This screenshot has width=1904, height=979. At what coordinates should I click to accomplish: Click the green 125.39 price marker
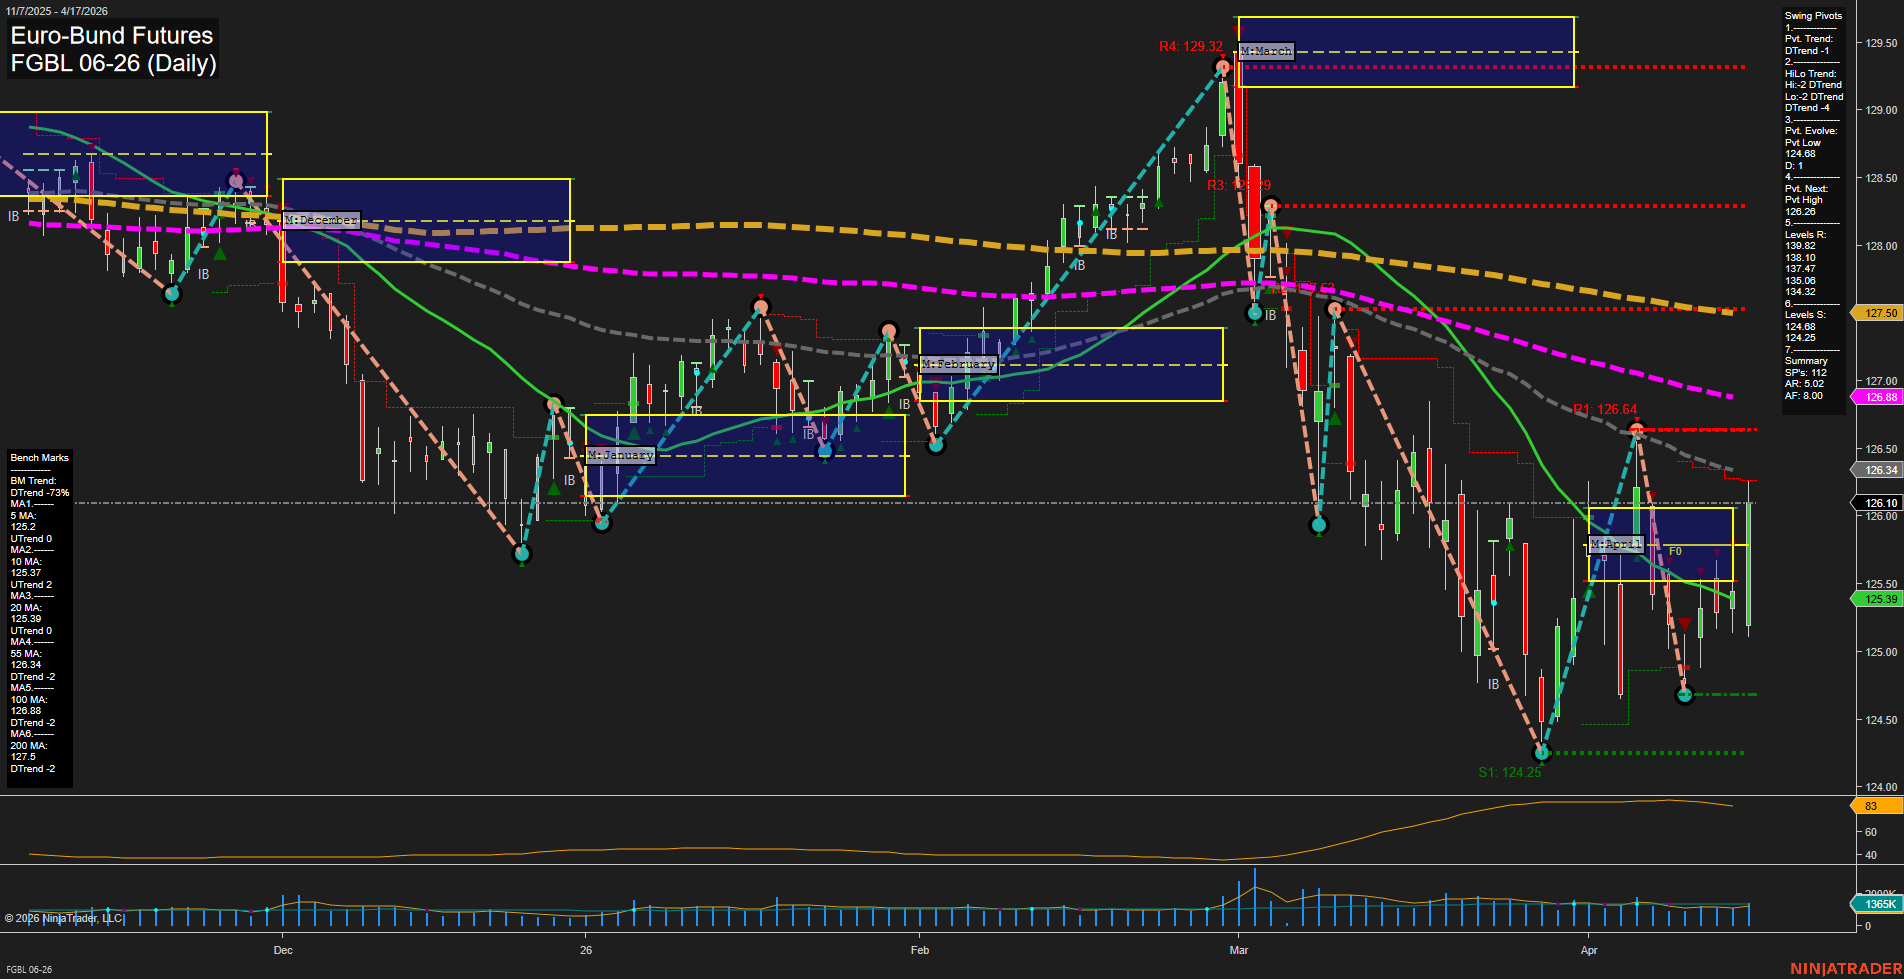tap(1878, 599)
